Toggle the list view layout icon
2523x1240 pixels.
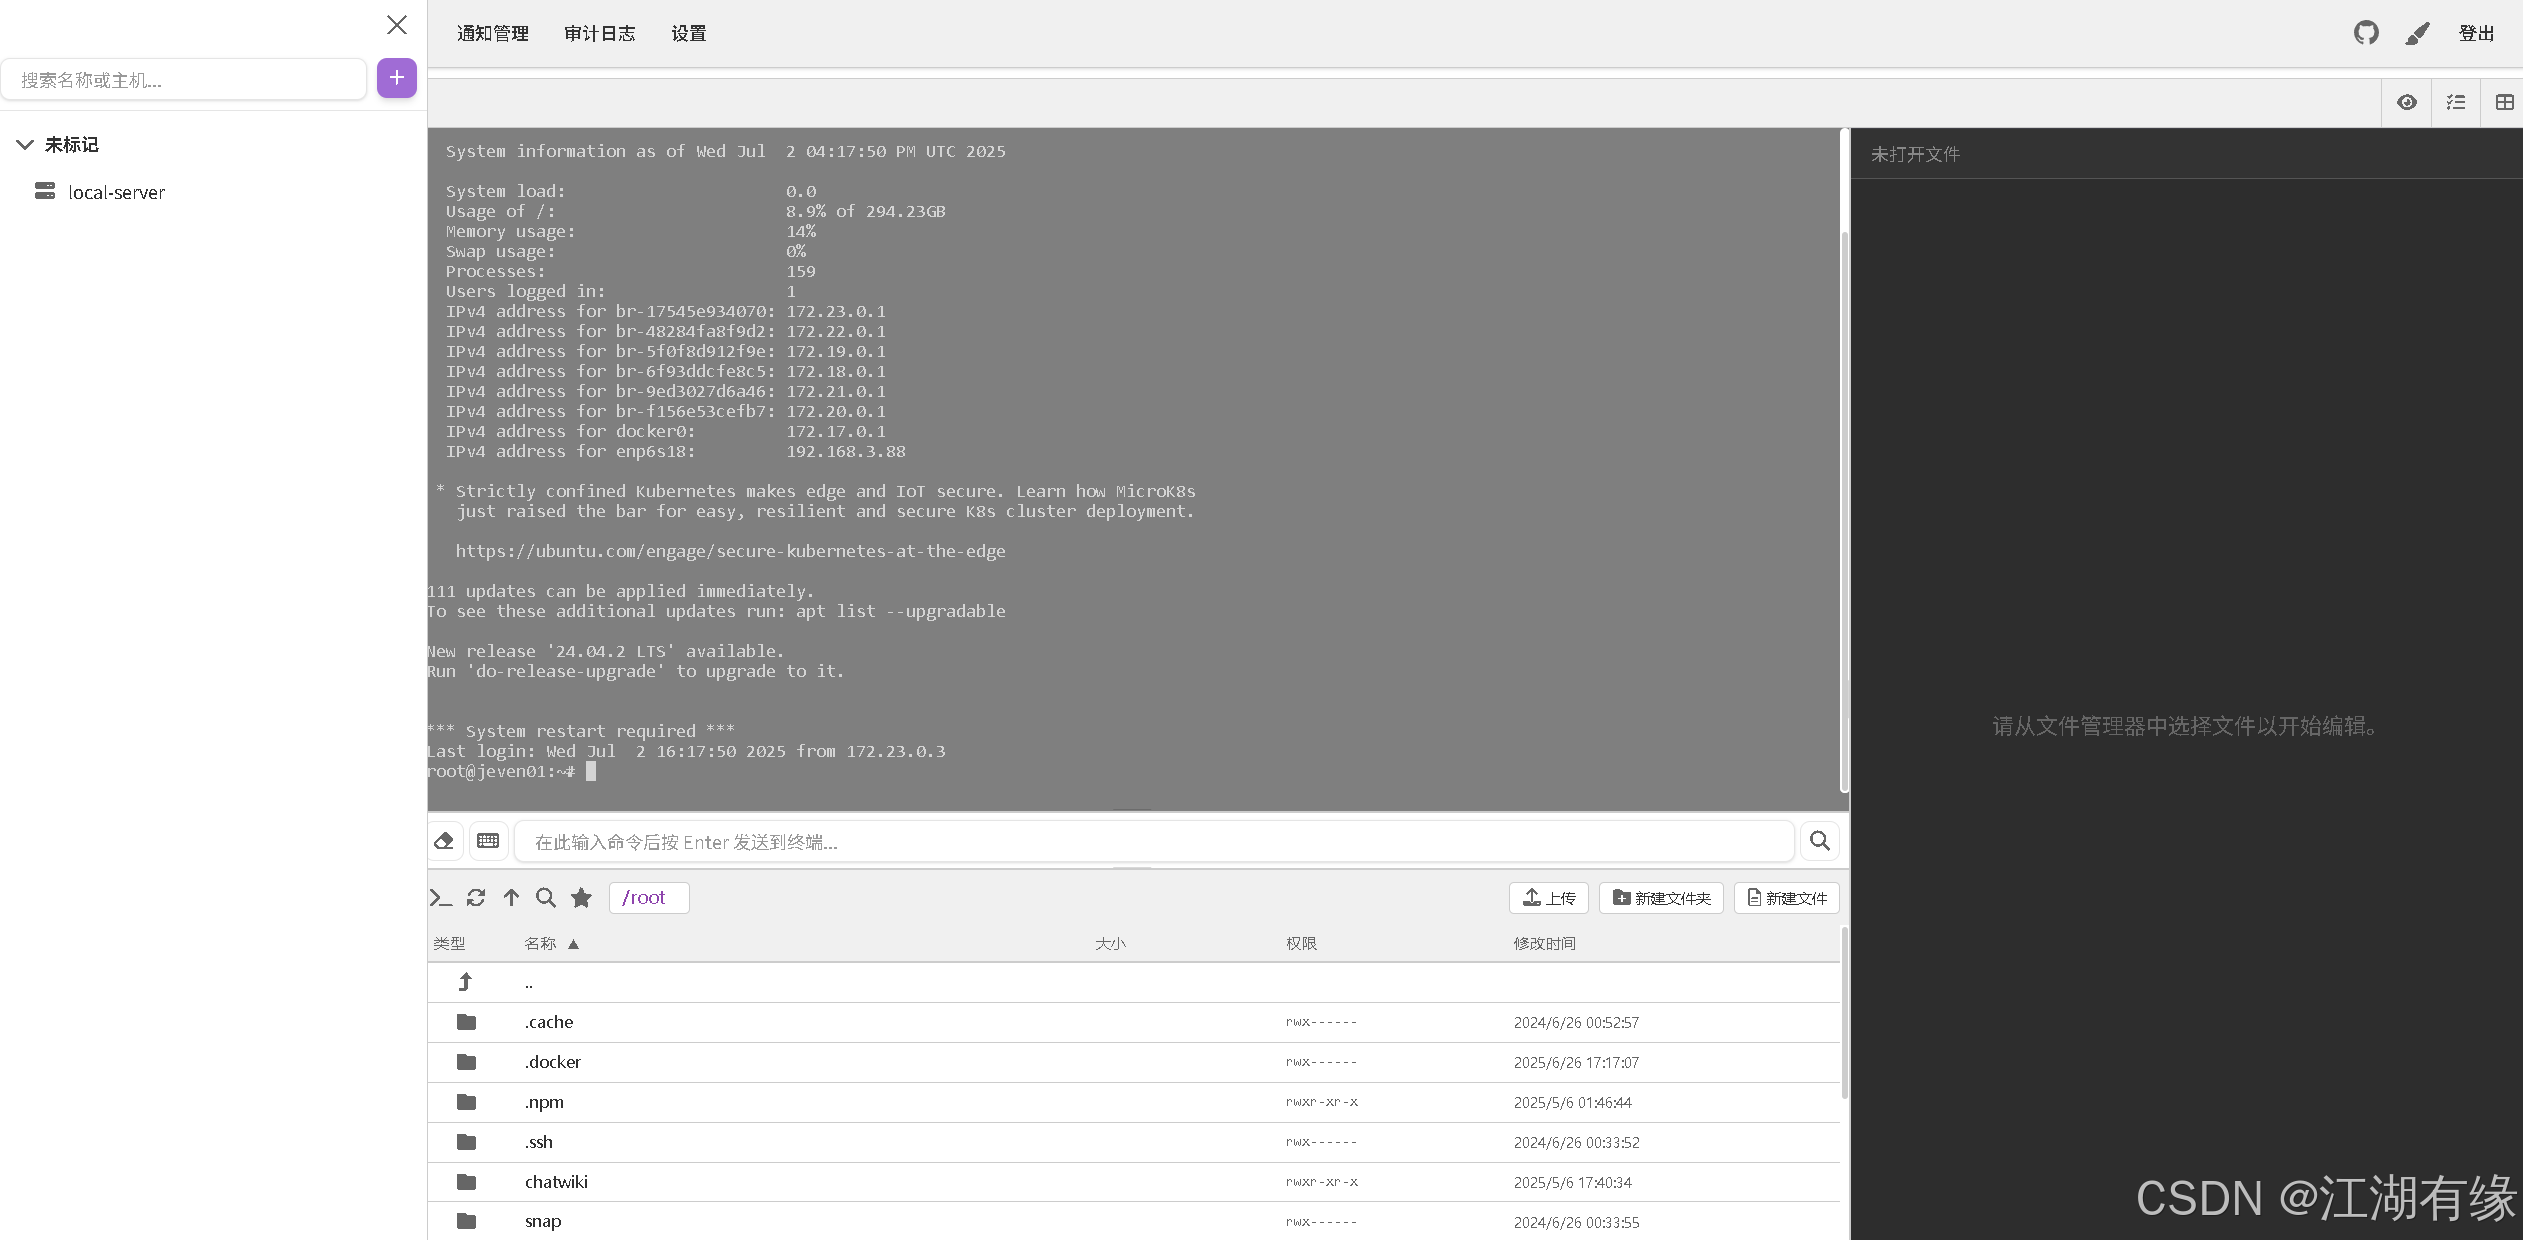click(x=2456, y=102)
